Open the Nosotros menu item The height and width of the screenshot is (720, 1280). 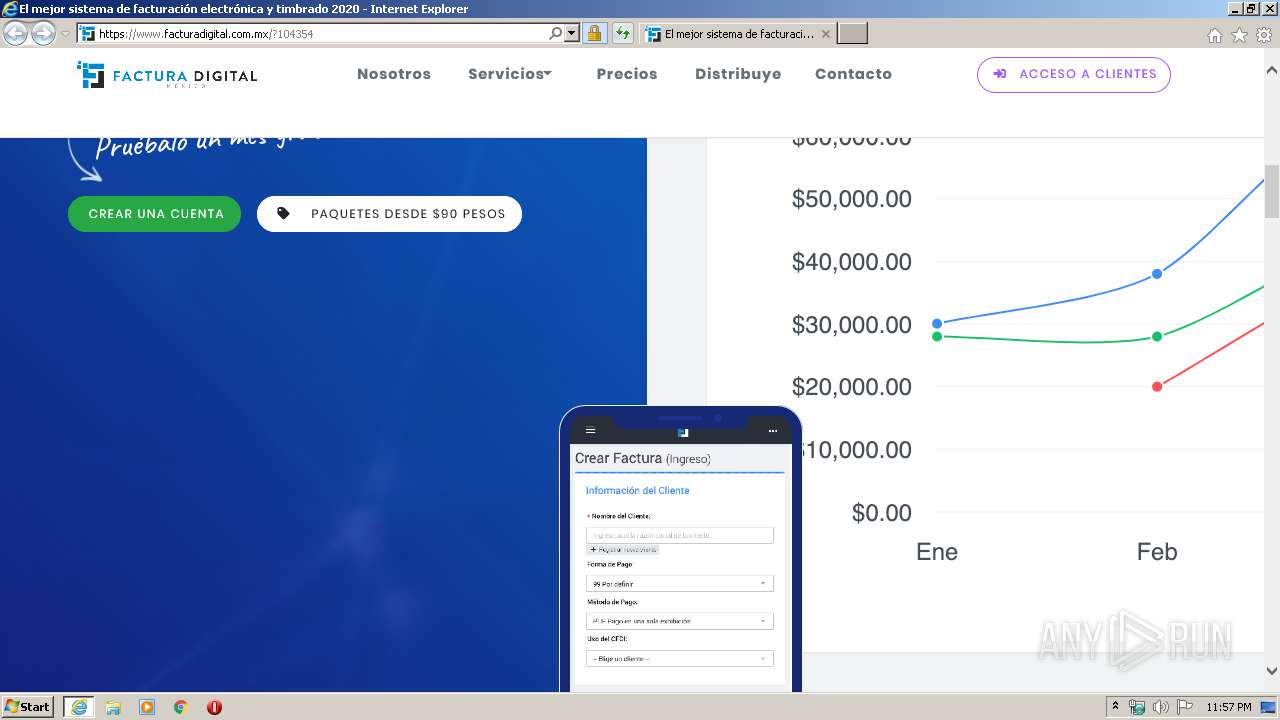coord(394,74)
